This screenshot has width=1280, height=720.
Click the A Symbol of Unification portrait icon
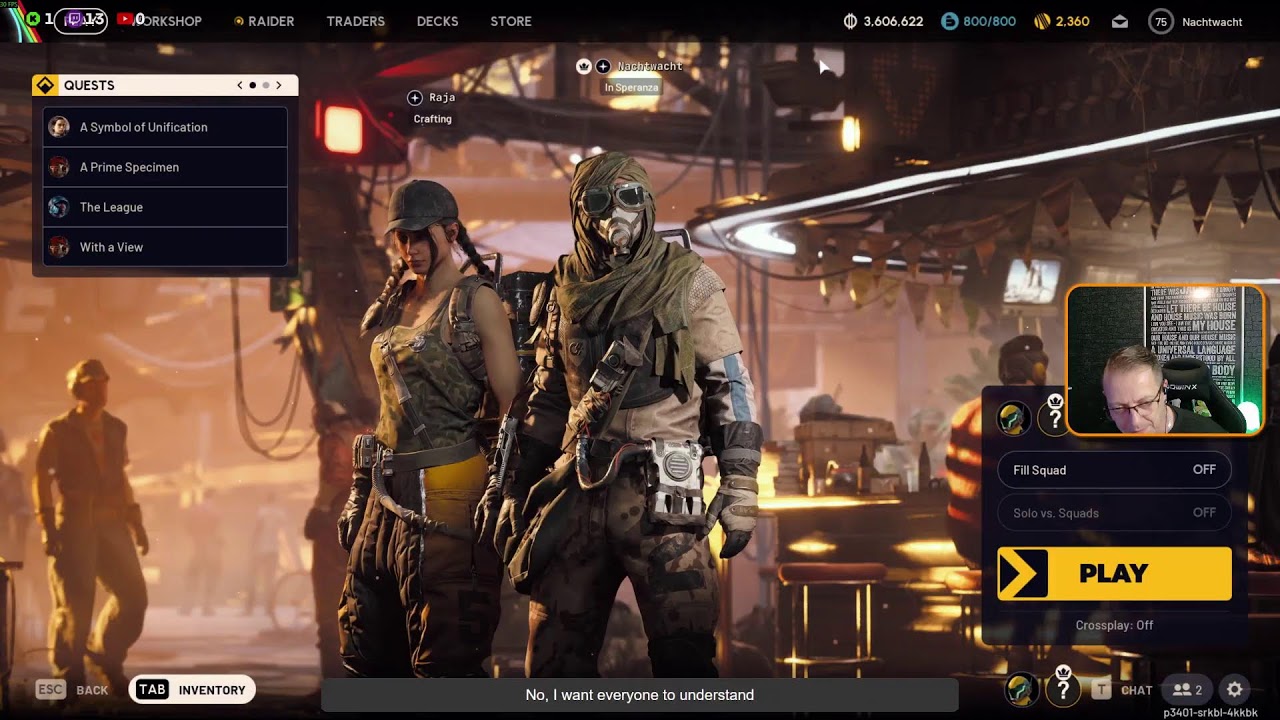tap(59, 127)
